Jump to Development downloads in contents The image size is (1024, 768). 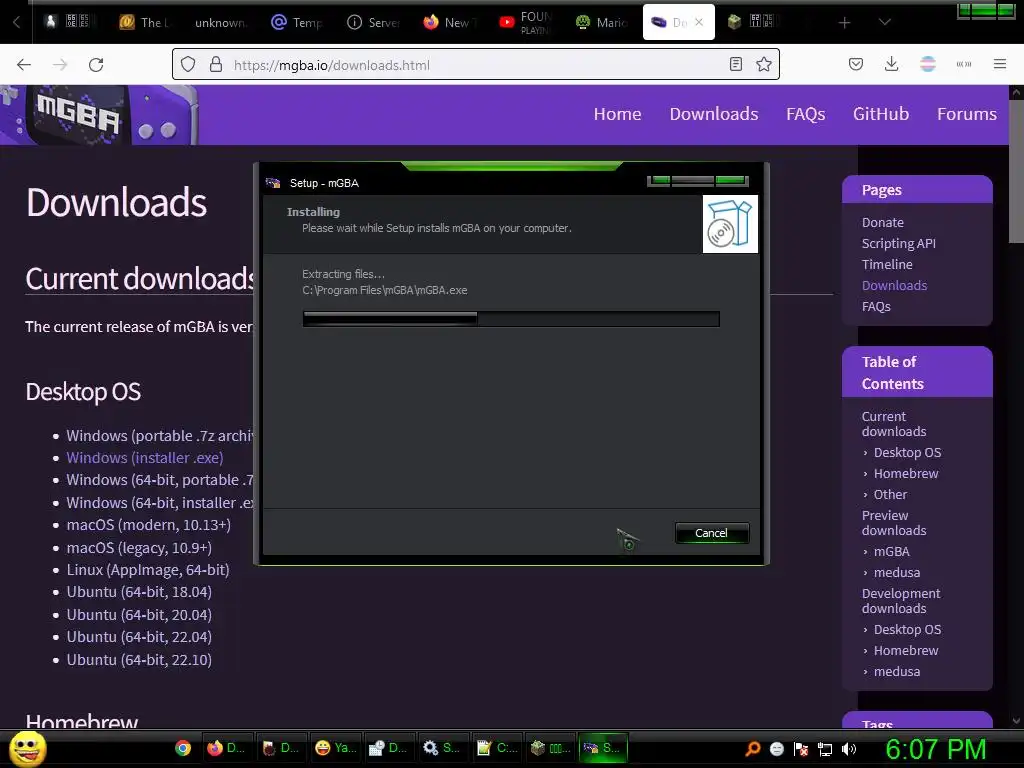coord(901,601)
